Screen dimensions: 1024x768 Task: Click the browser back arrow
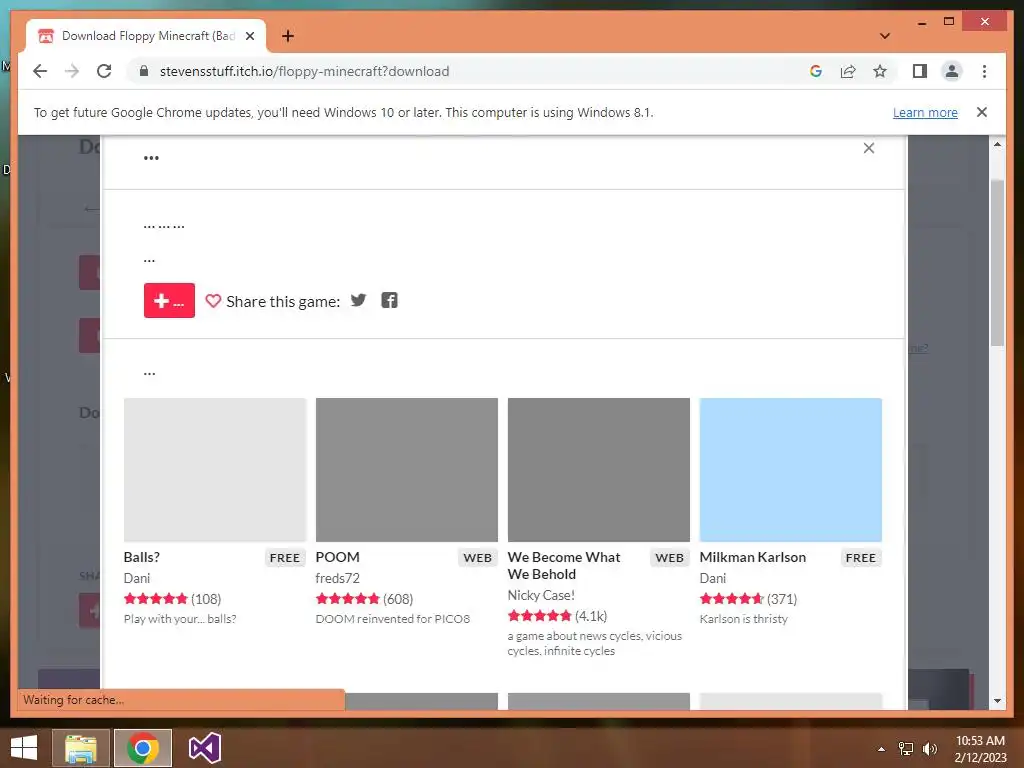[x=40, y=71]
